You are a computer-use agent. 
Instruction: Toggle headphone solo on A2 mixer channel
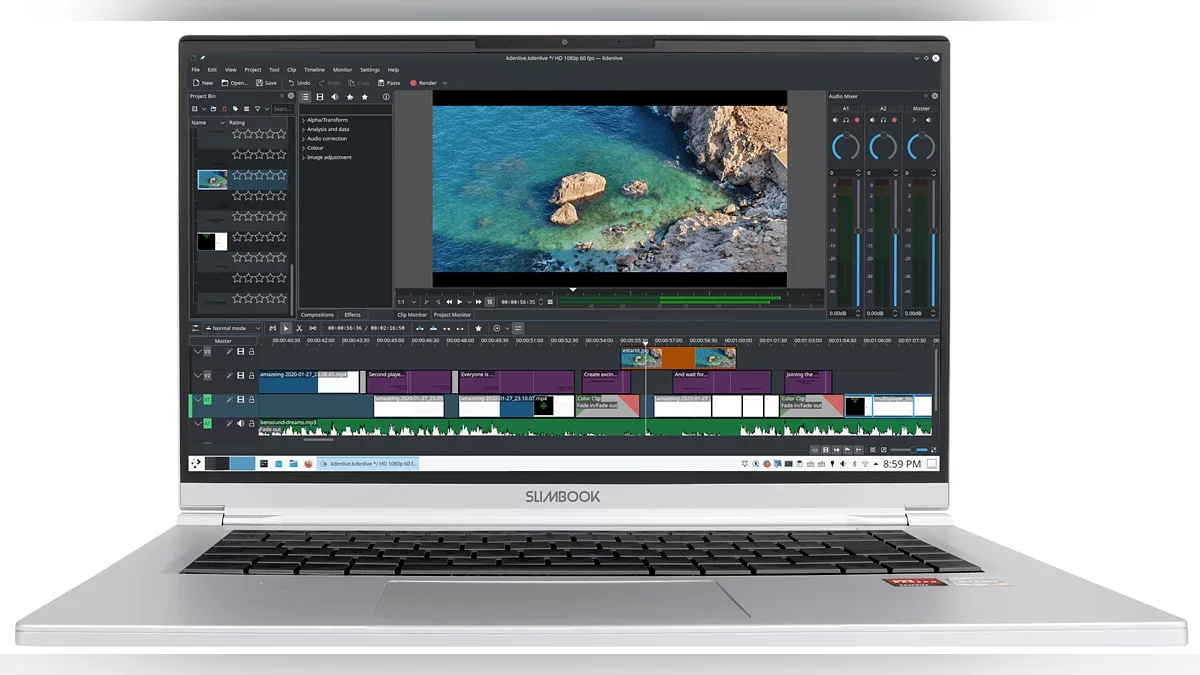[x=883, y=120]
